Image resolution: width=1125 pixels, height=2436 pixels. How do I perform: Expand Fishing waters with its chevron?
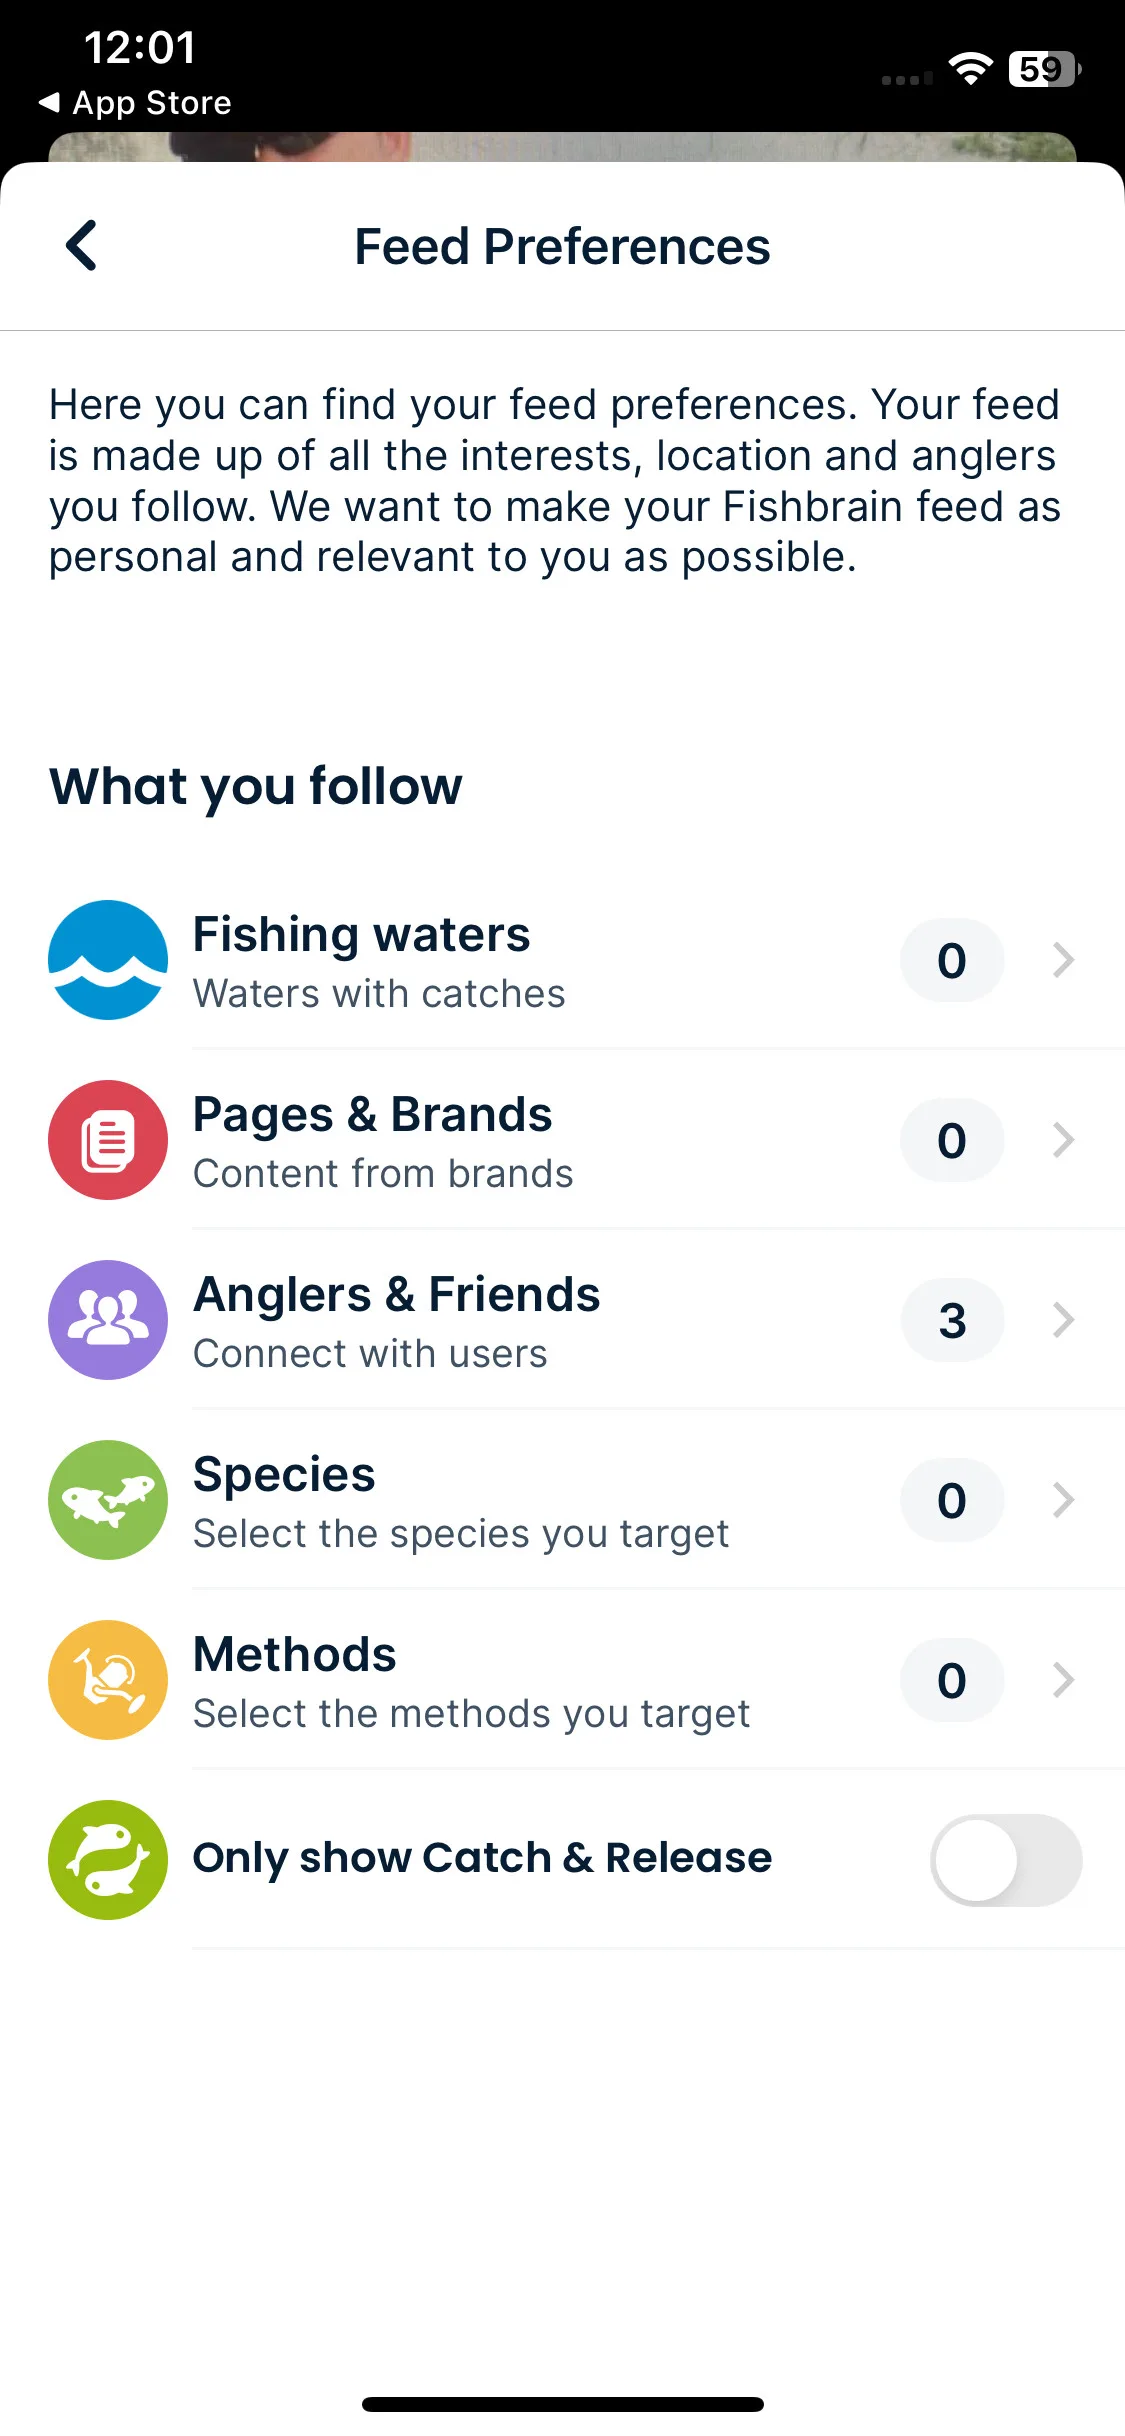click(1064, 960)
